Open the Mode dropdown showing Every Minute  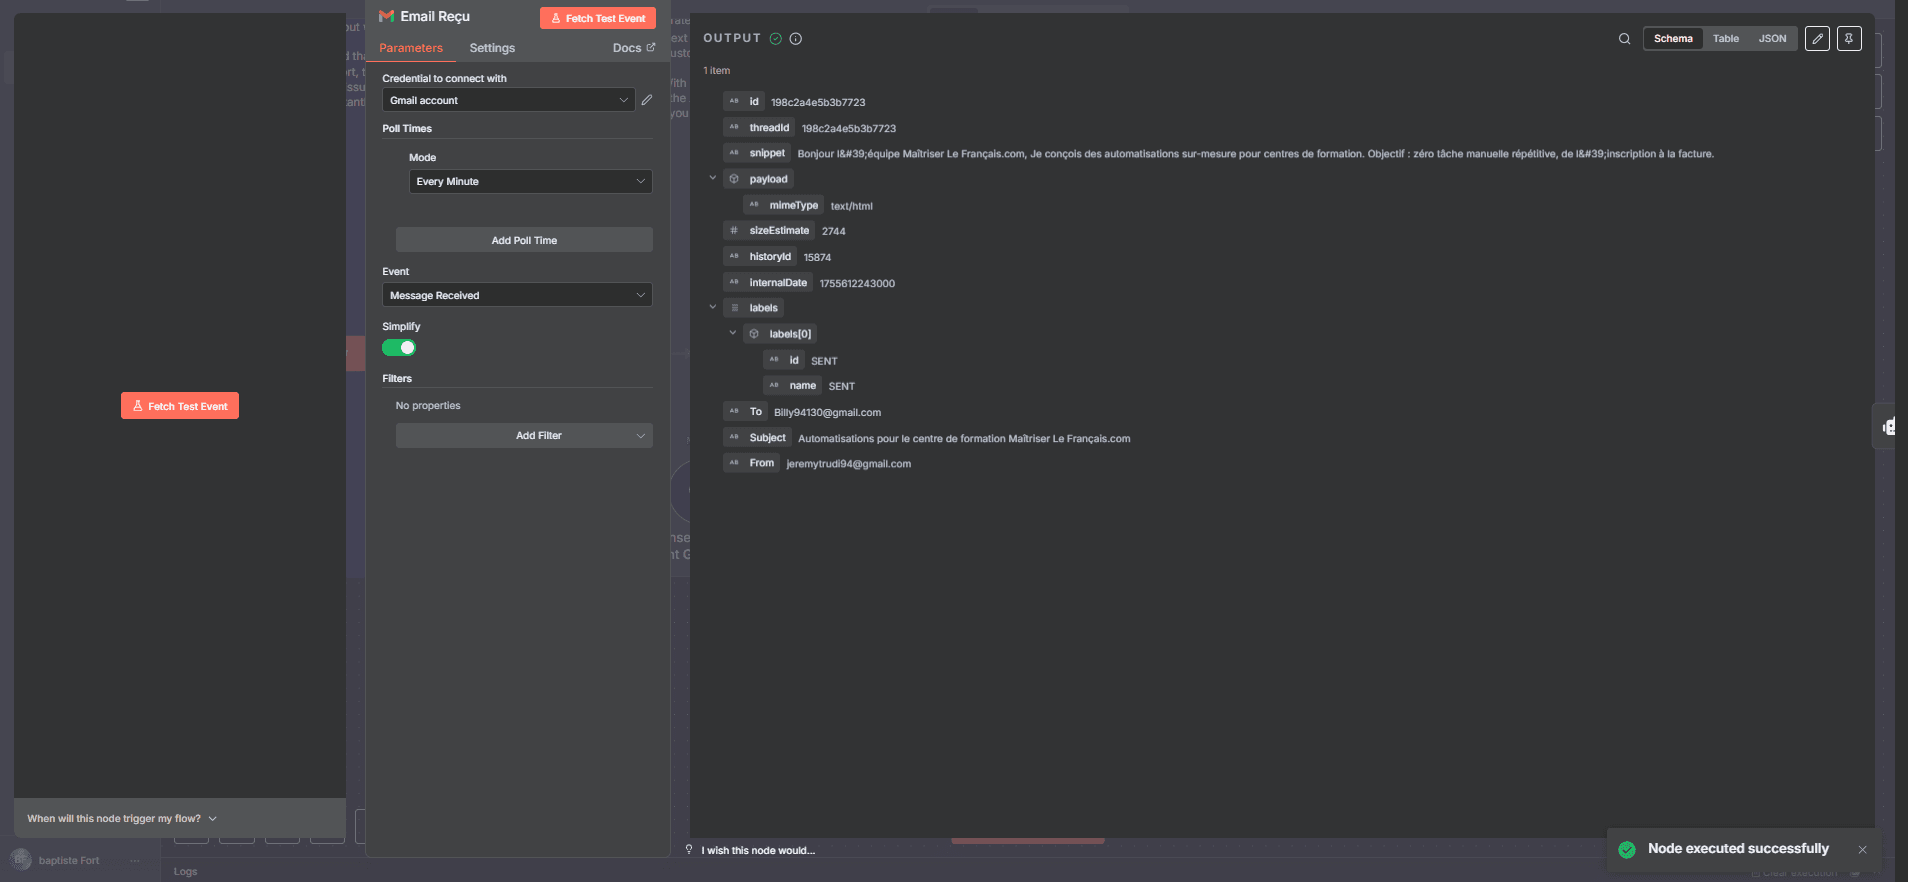[x=531, y=181]
